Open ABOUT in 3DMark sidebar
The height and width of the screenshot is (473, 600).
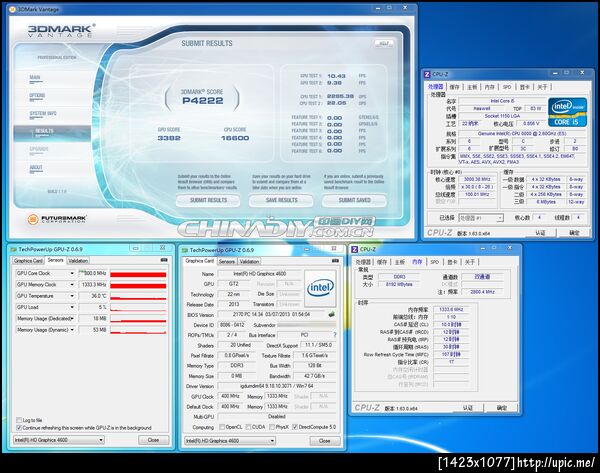pos(36,168)
